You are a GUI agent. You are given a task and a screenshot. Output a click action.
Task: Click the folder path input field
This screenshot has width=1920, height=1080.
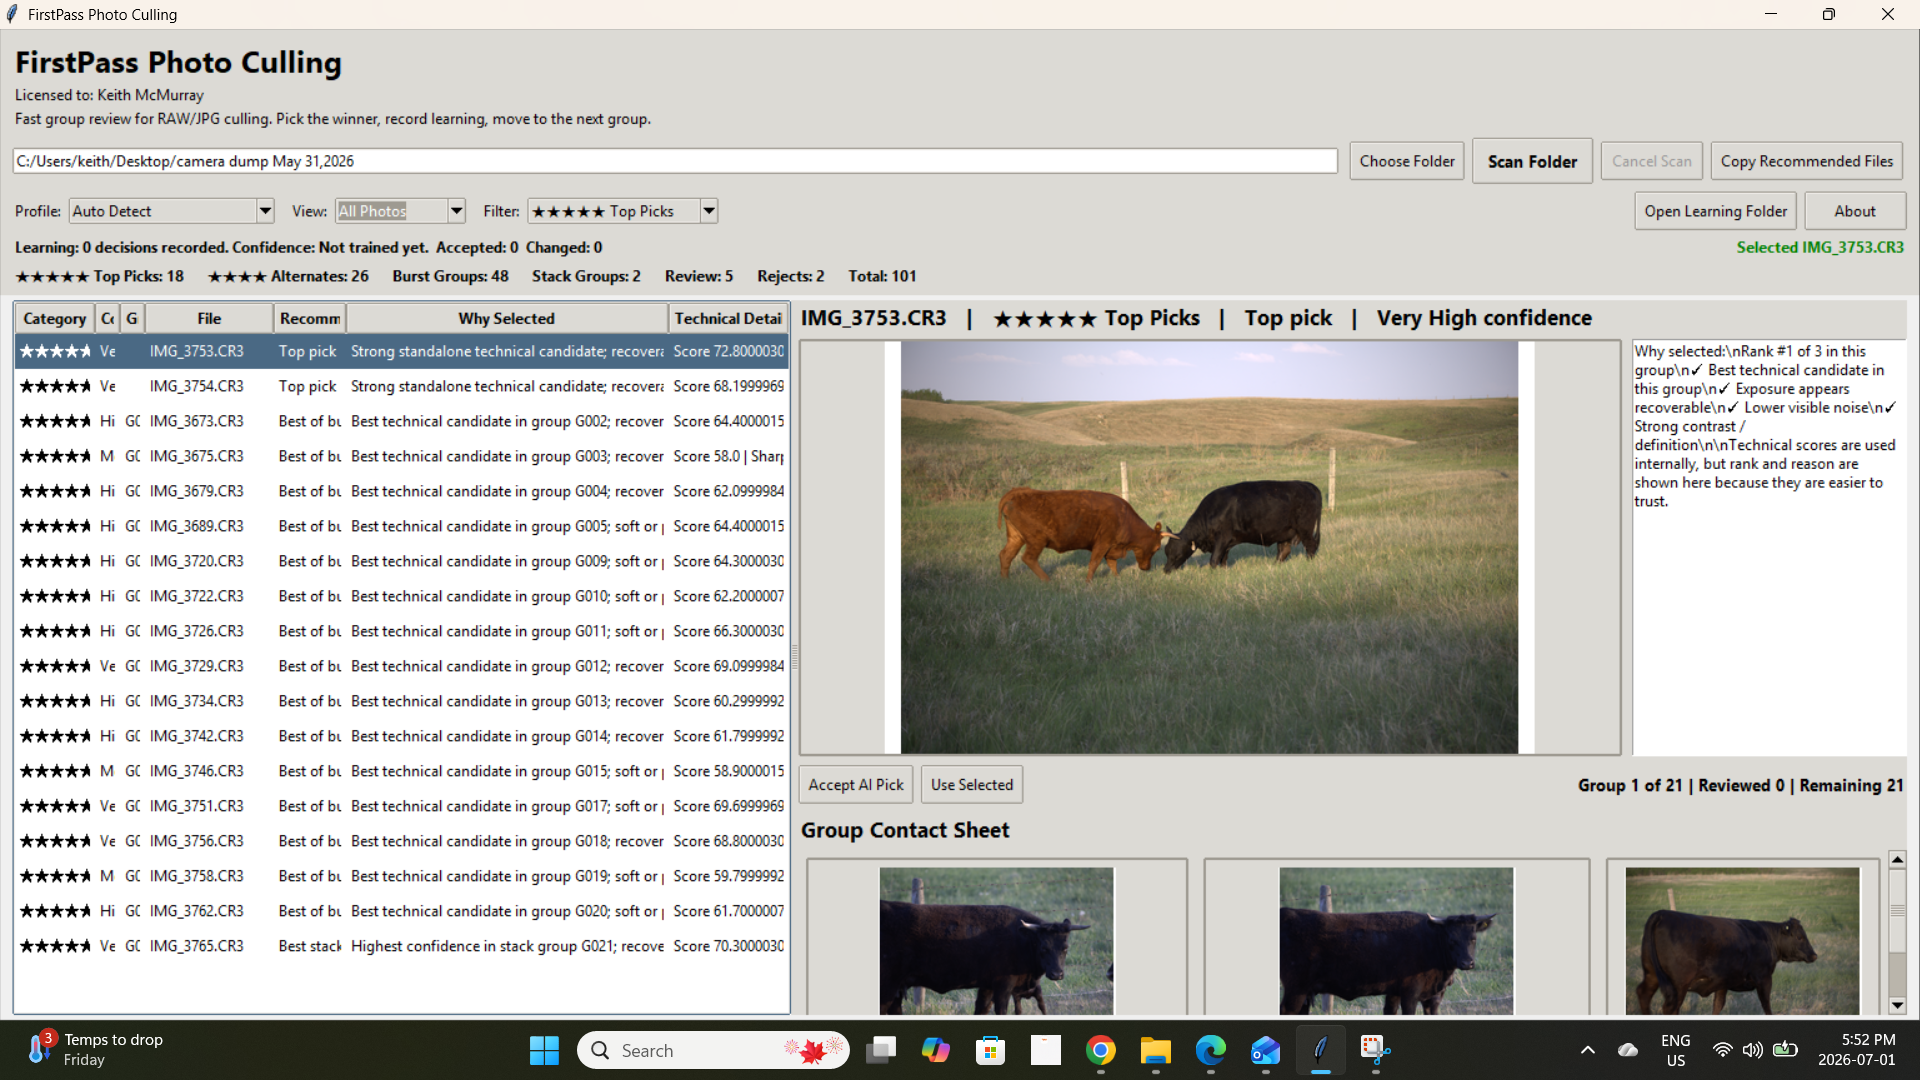[675, 161]
